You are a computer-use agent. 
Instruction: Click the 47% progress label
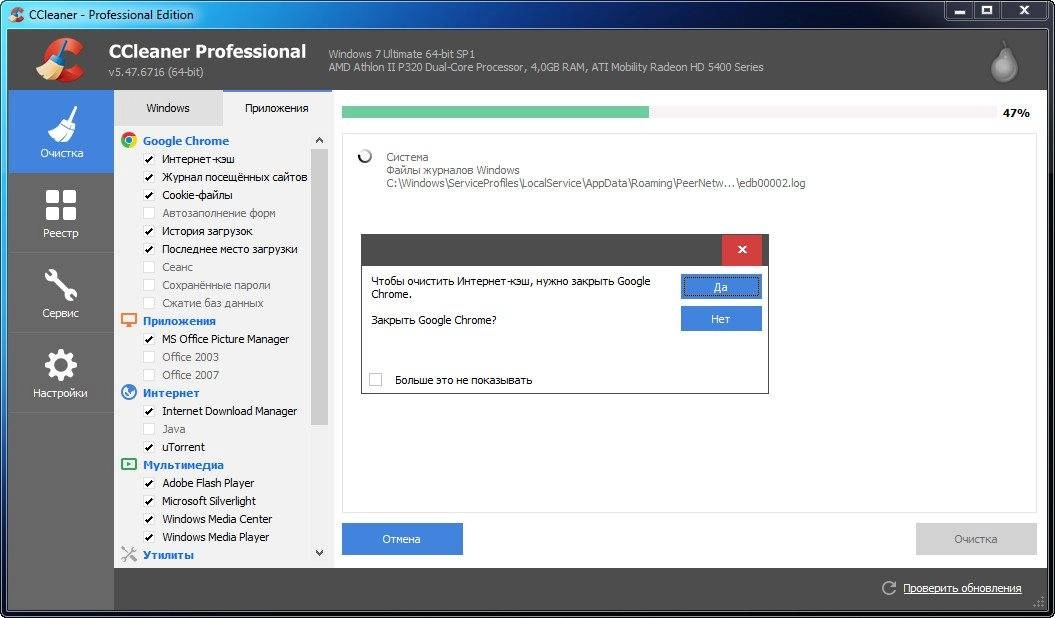point(1016,113)
